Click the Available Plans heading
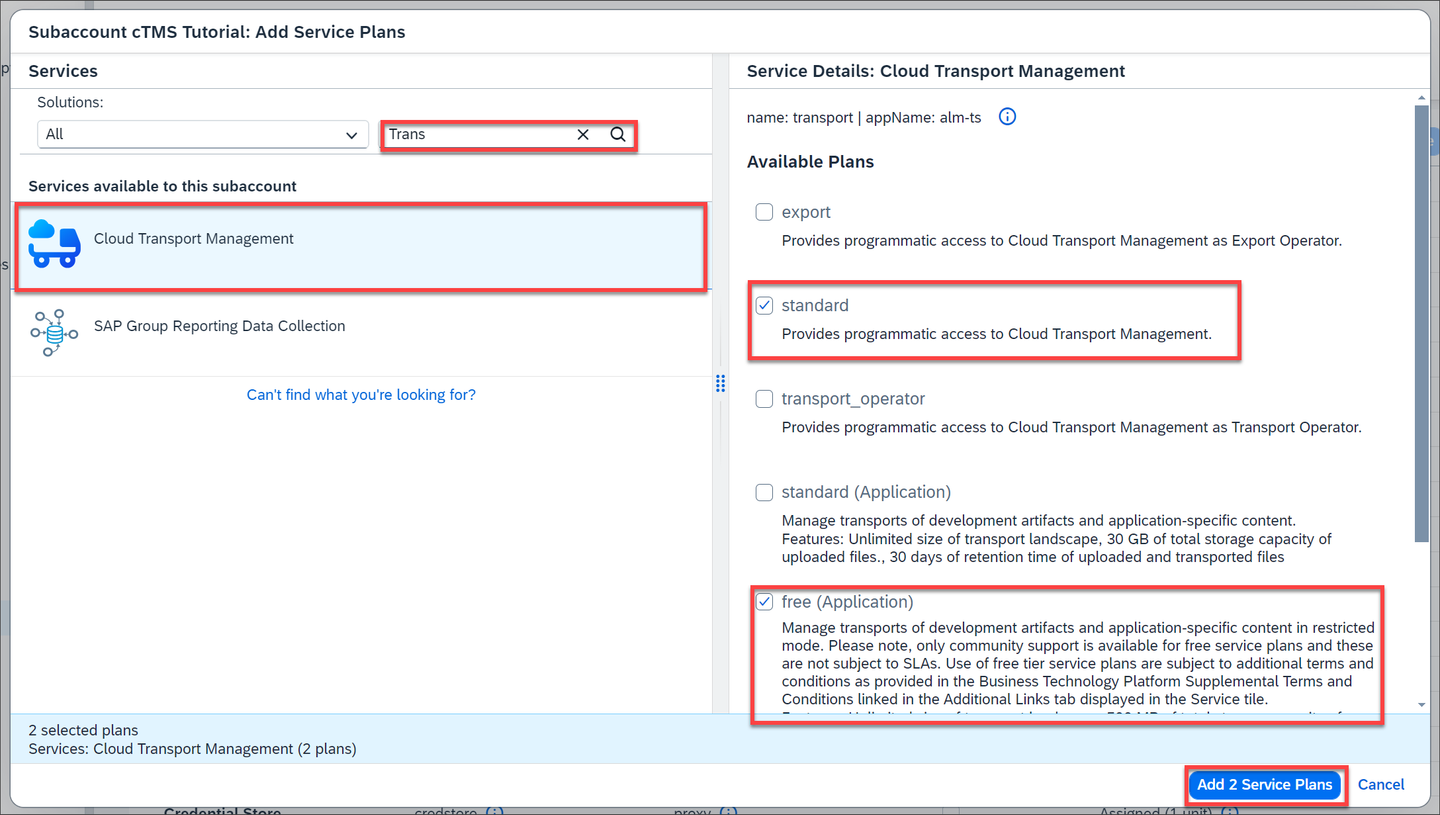 [810, 162]
